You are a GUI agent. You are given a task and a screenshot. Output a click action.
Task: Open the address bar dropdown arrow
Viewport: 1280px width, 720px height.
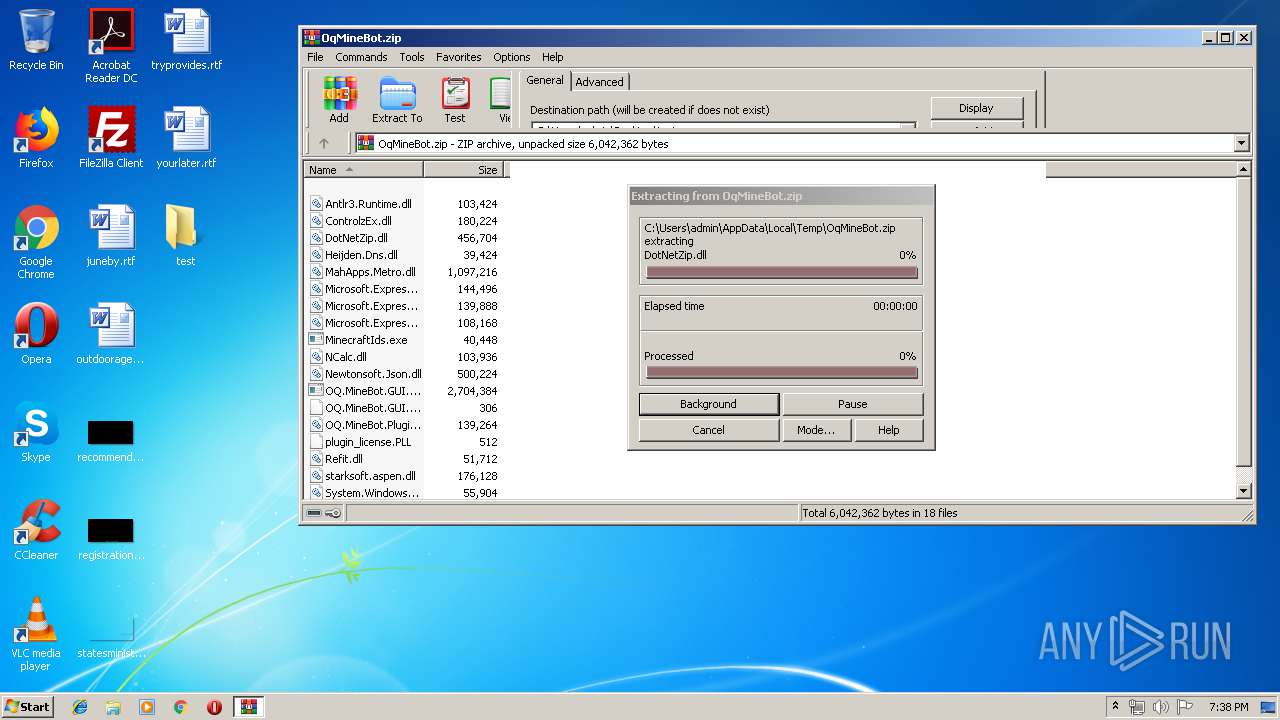(x=1241, y=144)
